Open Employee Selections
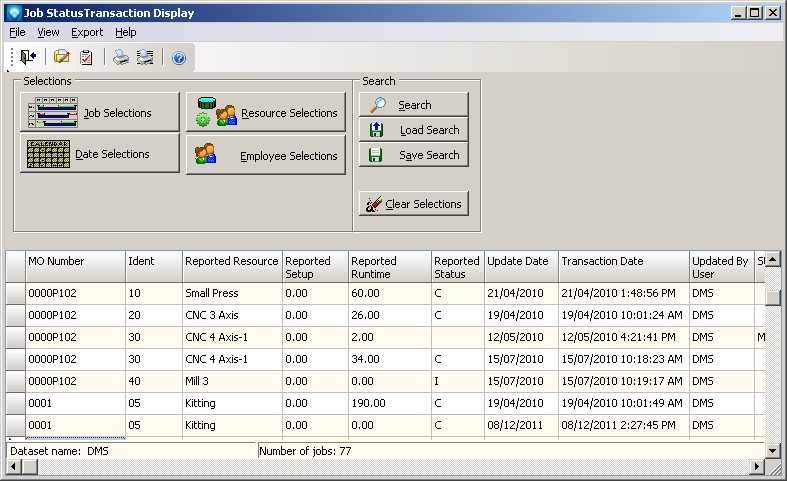The height and width of the screenshot is (481, 787). pos(265,156)
